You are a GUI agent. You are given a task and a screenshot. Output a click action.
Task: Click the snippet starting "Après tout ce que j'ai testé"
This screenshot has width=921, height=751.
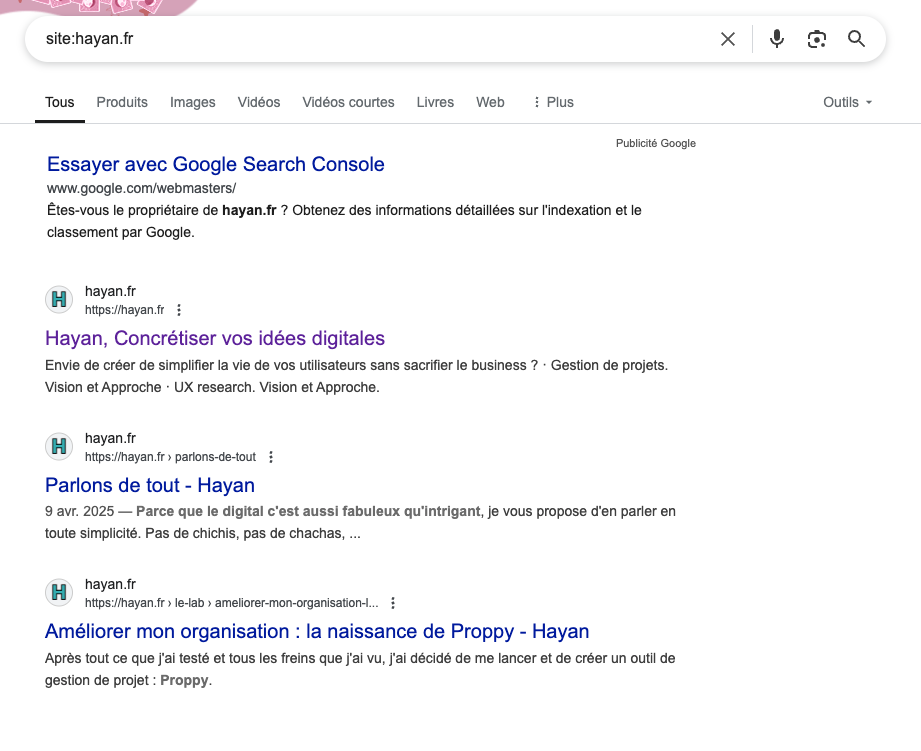coord(360,669)
